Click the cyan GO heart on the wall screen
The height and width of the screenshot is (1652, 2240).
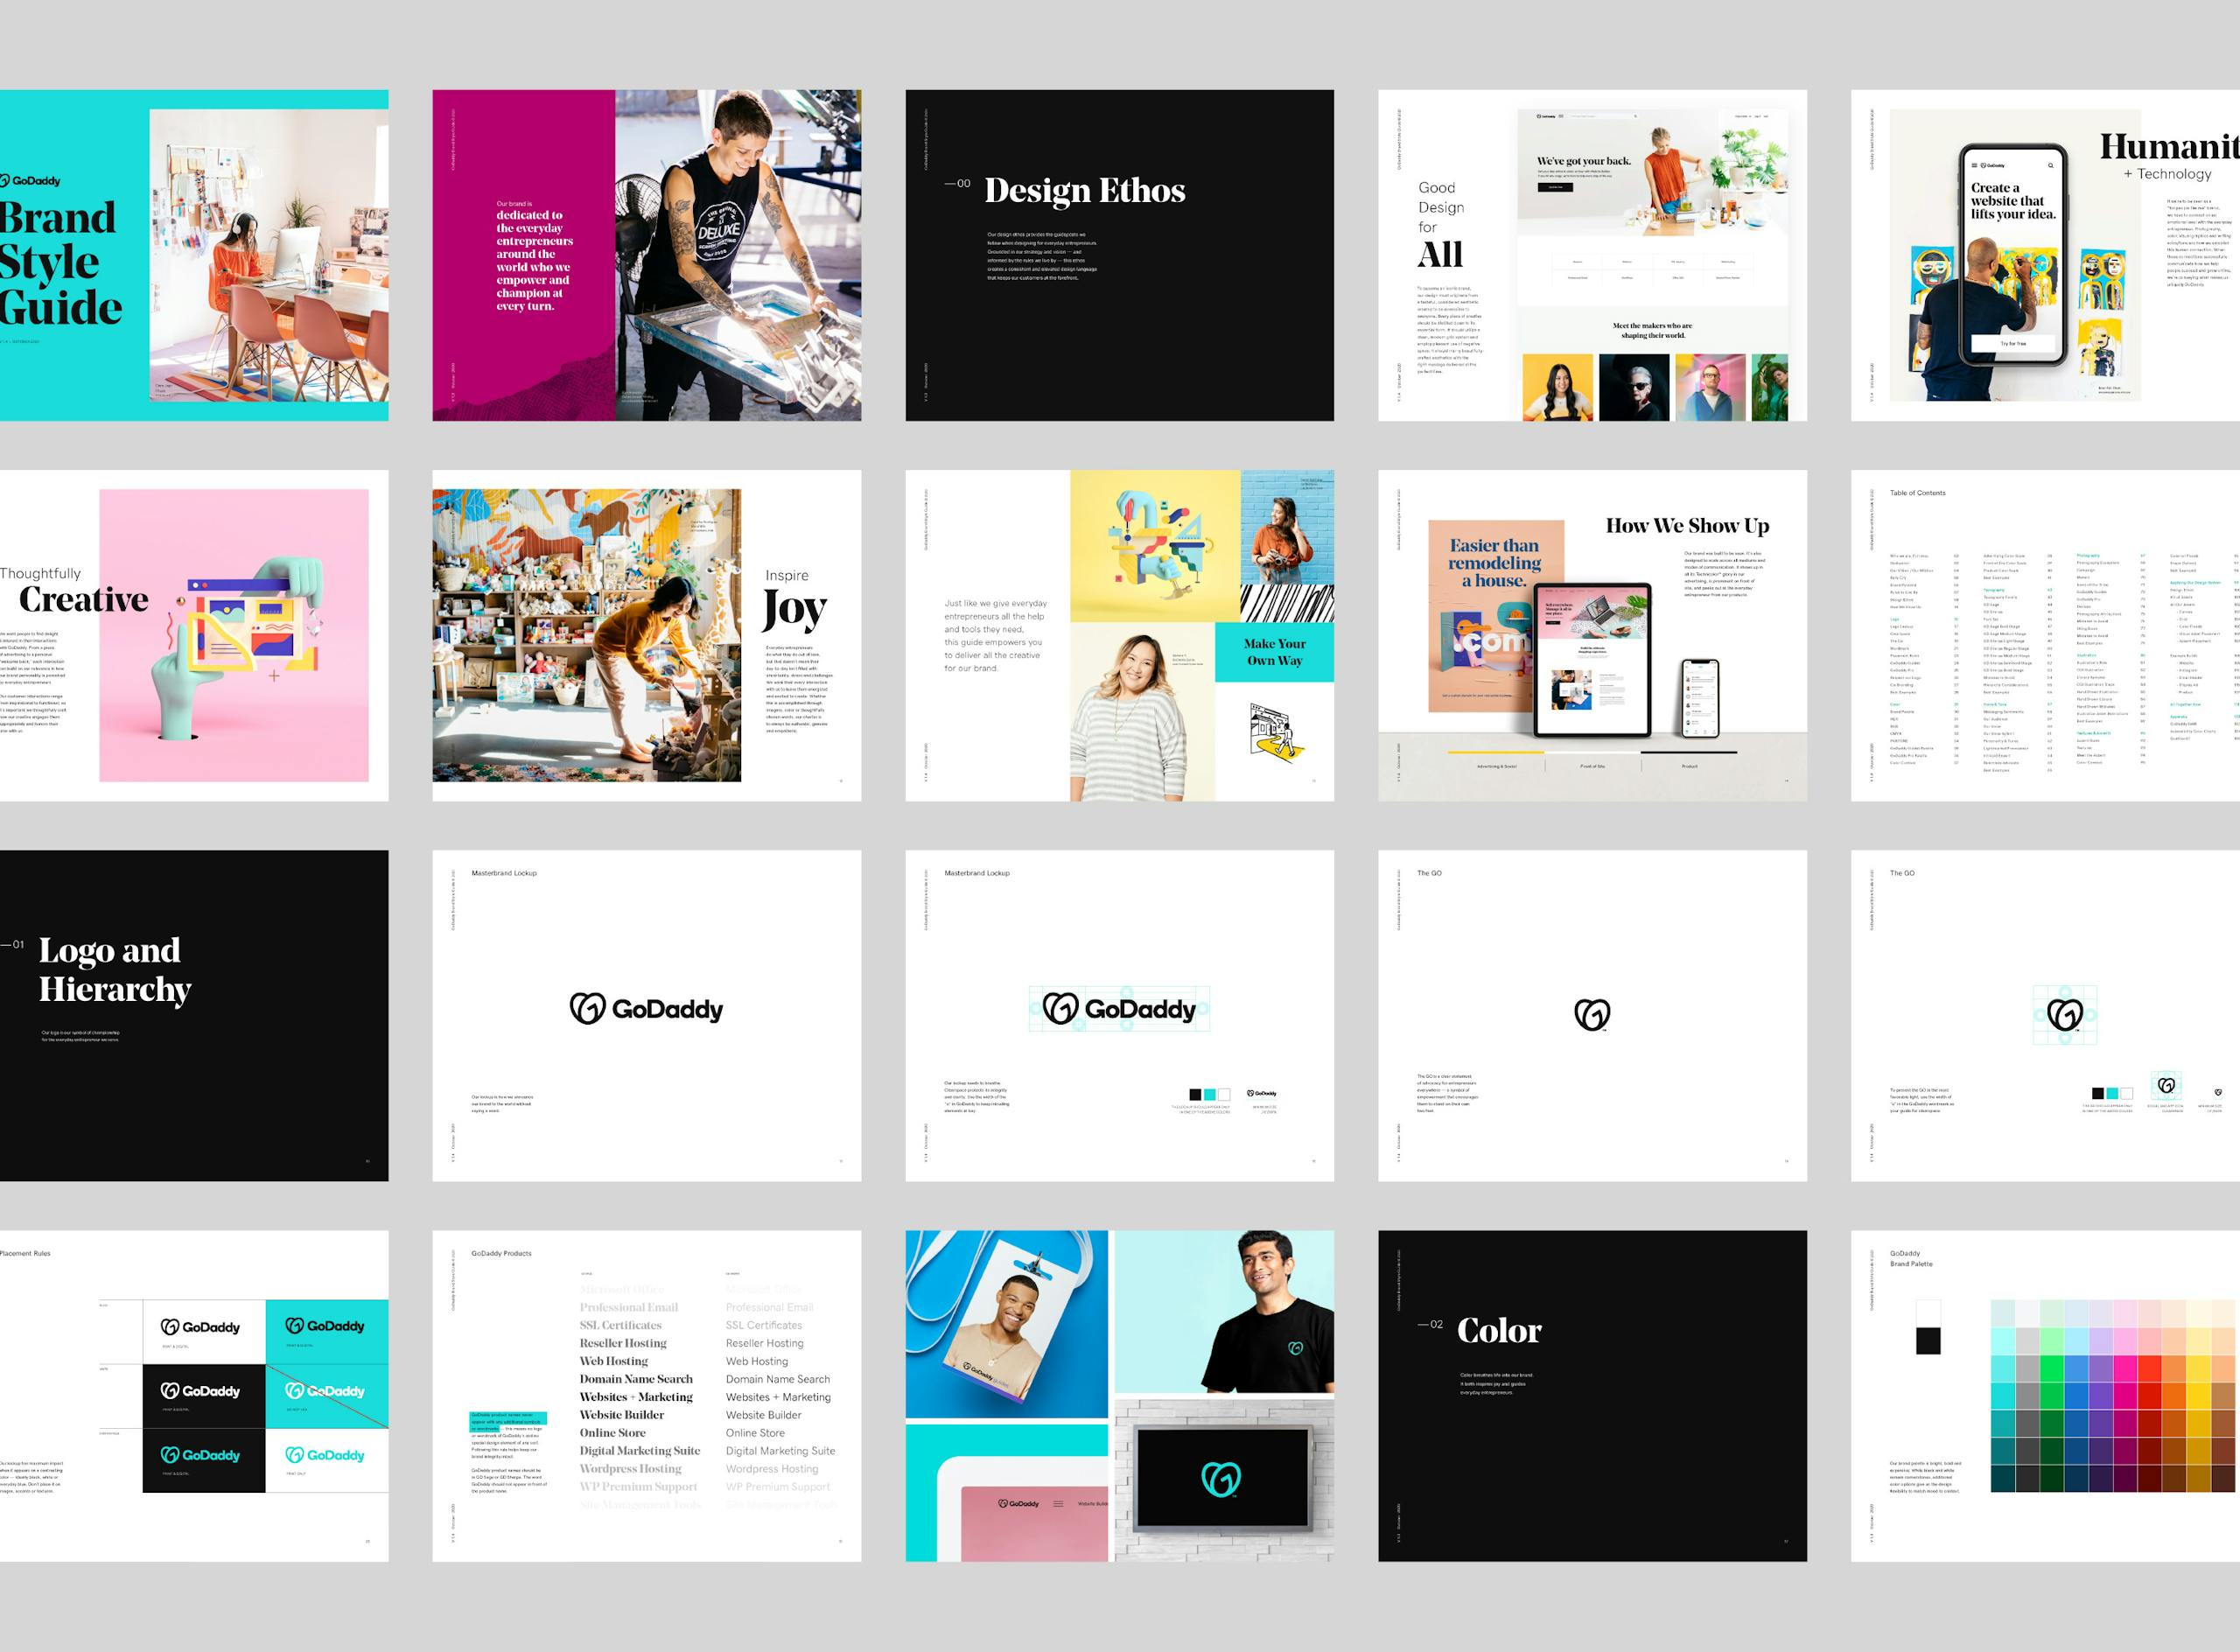tap(1221, 1479)
